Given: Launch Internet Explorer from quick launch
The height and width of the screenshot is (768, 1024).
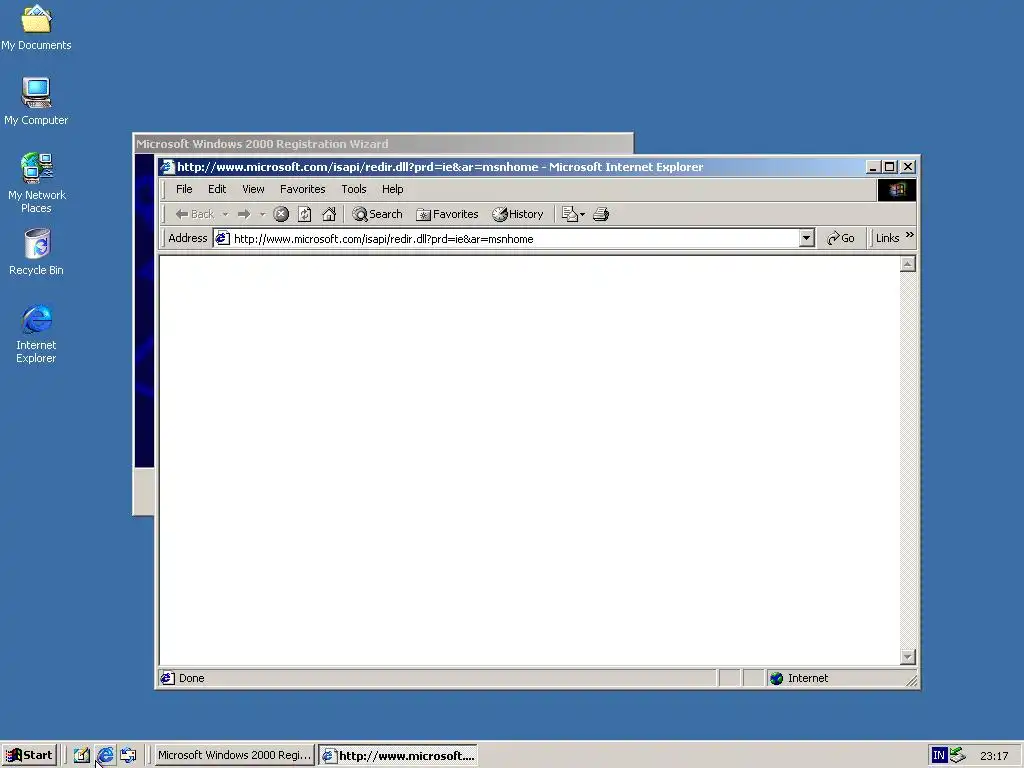Looking at the screenshot, I should (x=105, y=756).
